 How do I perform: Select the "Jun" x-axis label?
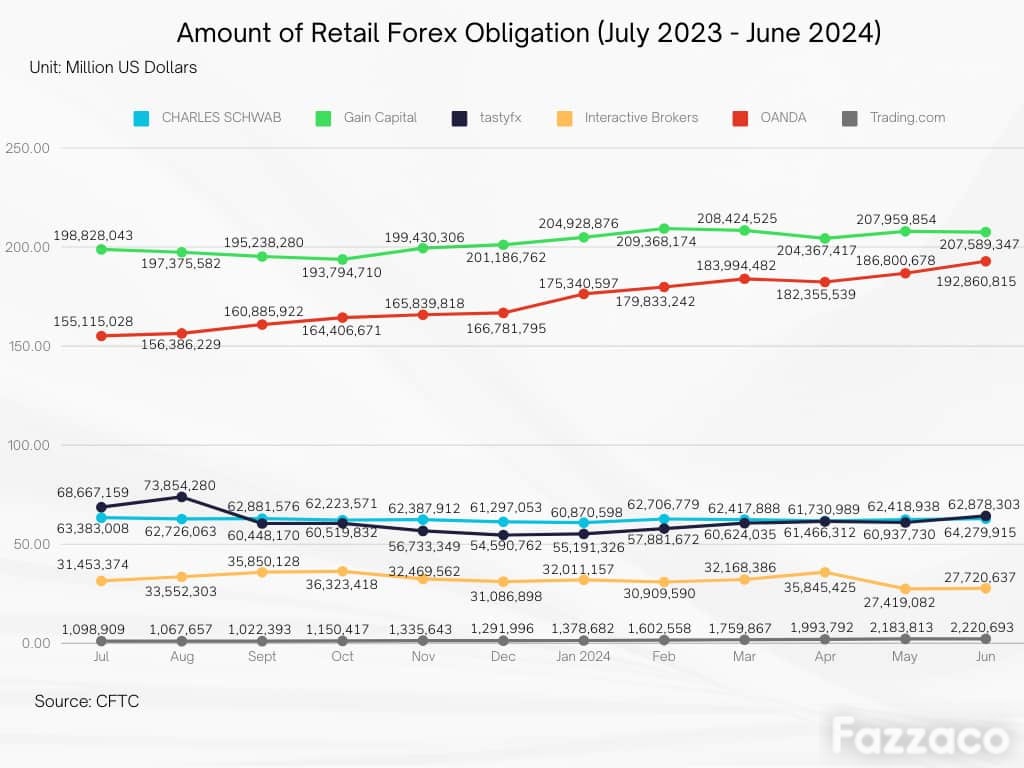985,656
